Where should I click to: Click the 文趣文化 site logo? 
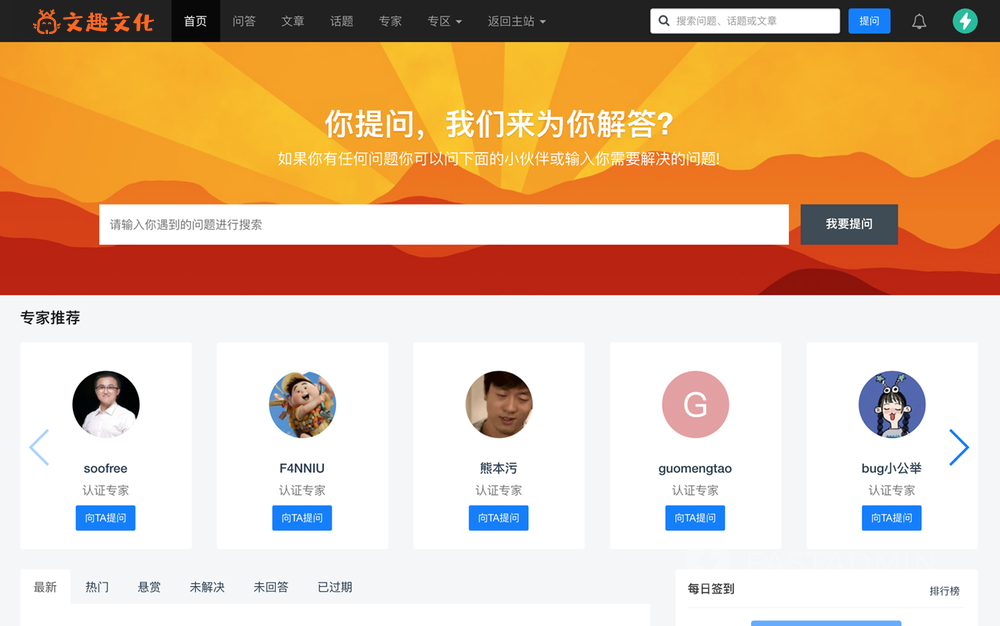tap(93, 22)
